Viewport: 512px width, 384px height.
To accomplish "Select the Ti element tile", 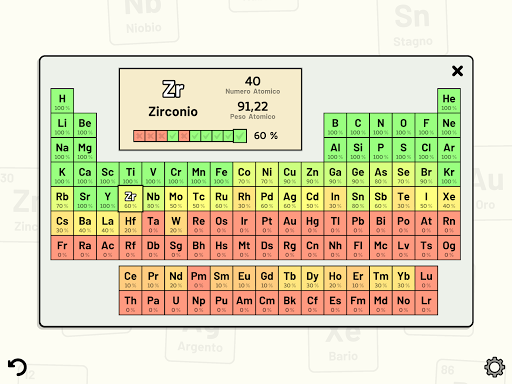I will coord(130,174).
